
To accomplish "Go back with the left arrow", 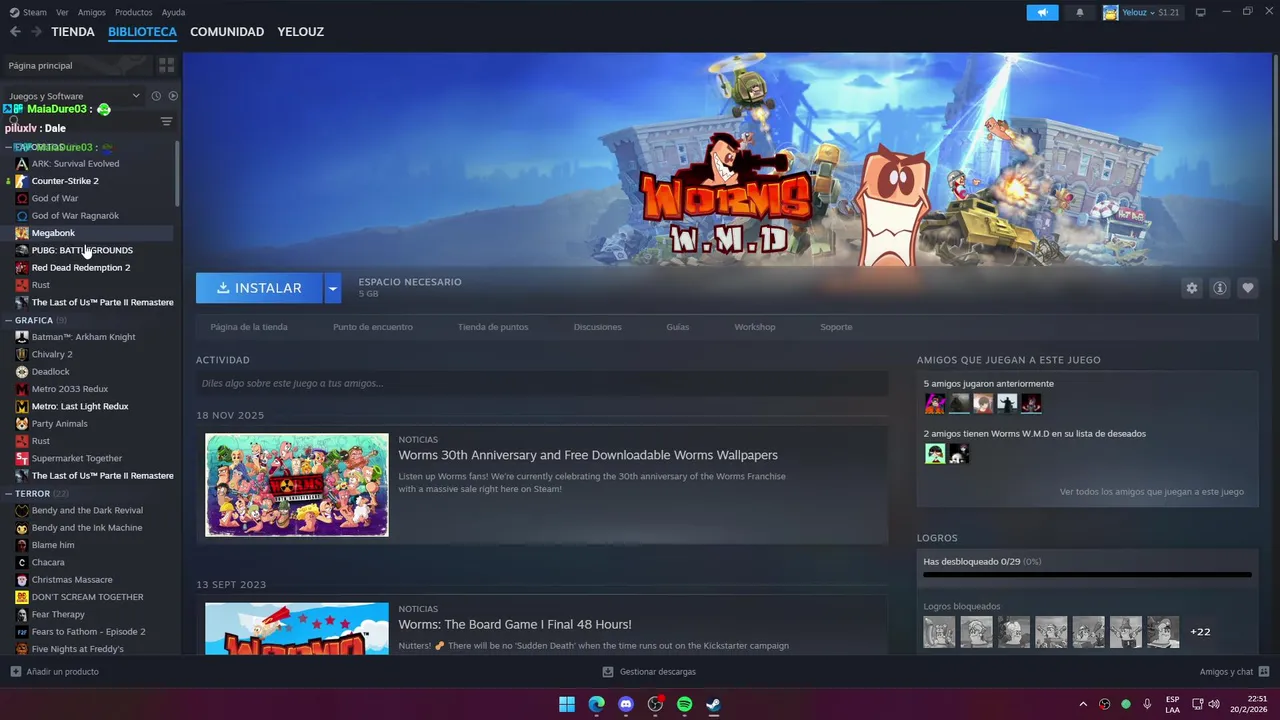I will click(x=15, y=32).
